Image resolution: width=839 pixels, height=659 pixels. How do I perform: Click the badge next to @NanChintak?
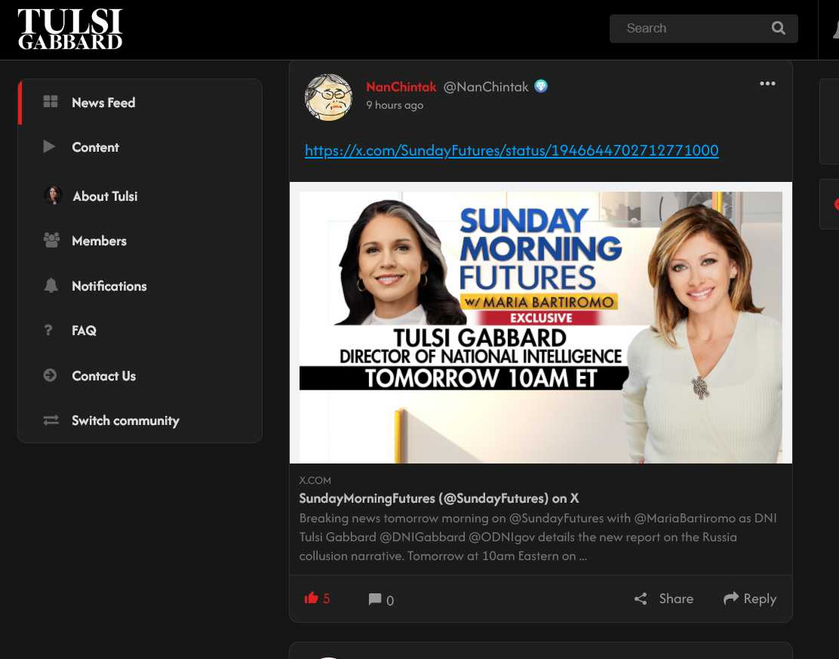[x=541, y=86]
